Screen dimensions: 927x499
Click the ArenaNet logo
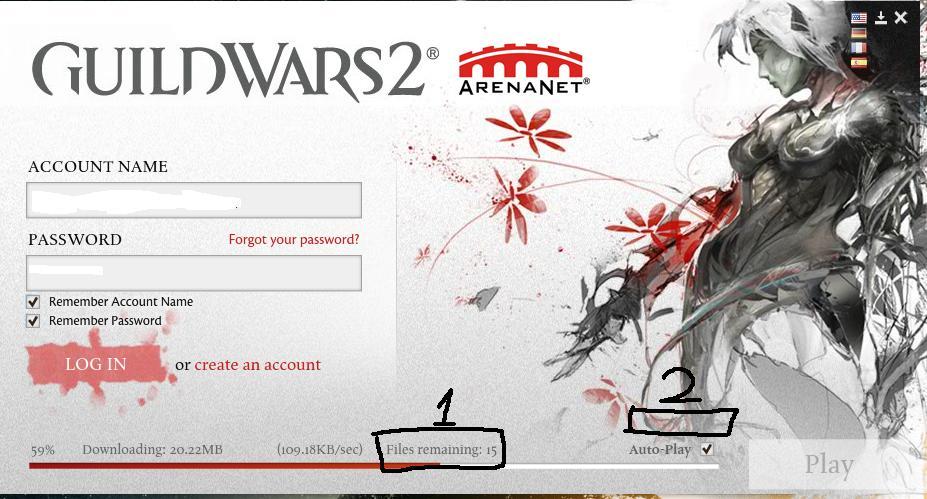coord(524,70)
